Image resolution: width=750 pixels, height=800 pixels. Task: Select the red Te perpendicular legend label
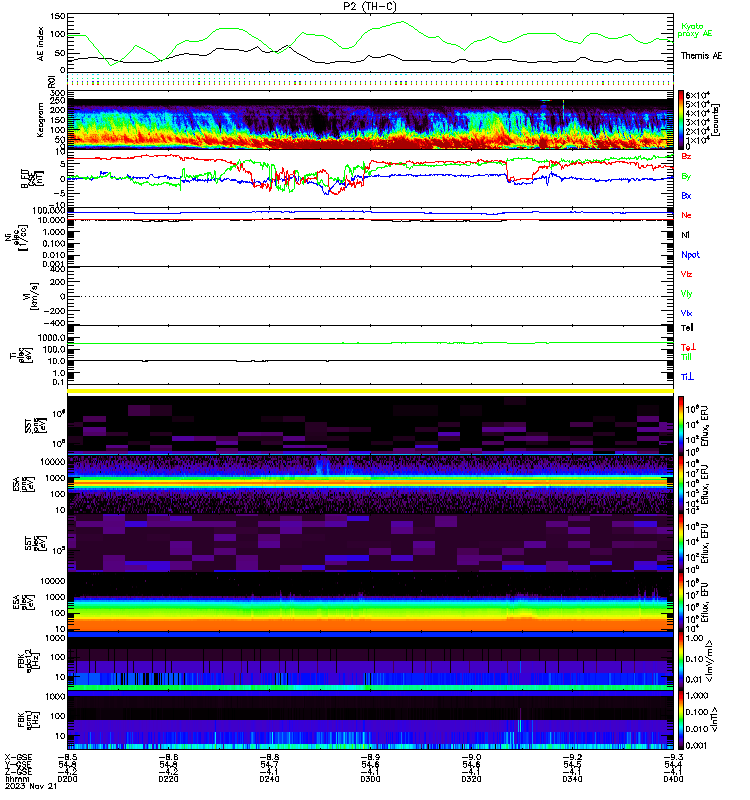click(x=688, y=347)
